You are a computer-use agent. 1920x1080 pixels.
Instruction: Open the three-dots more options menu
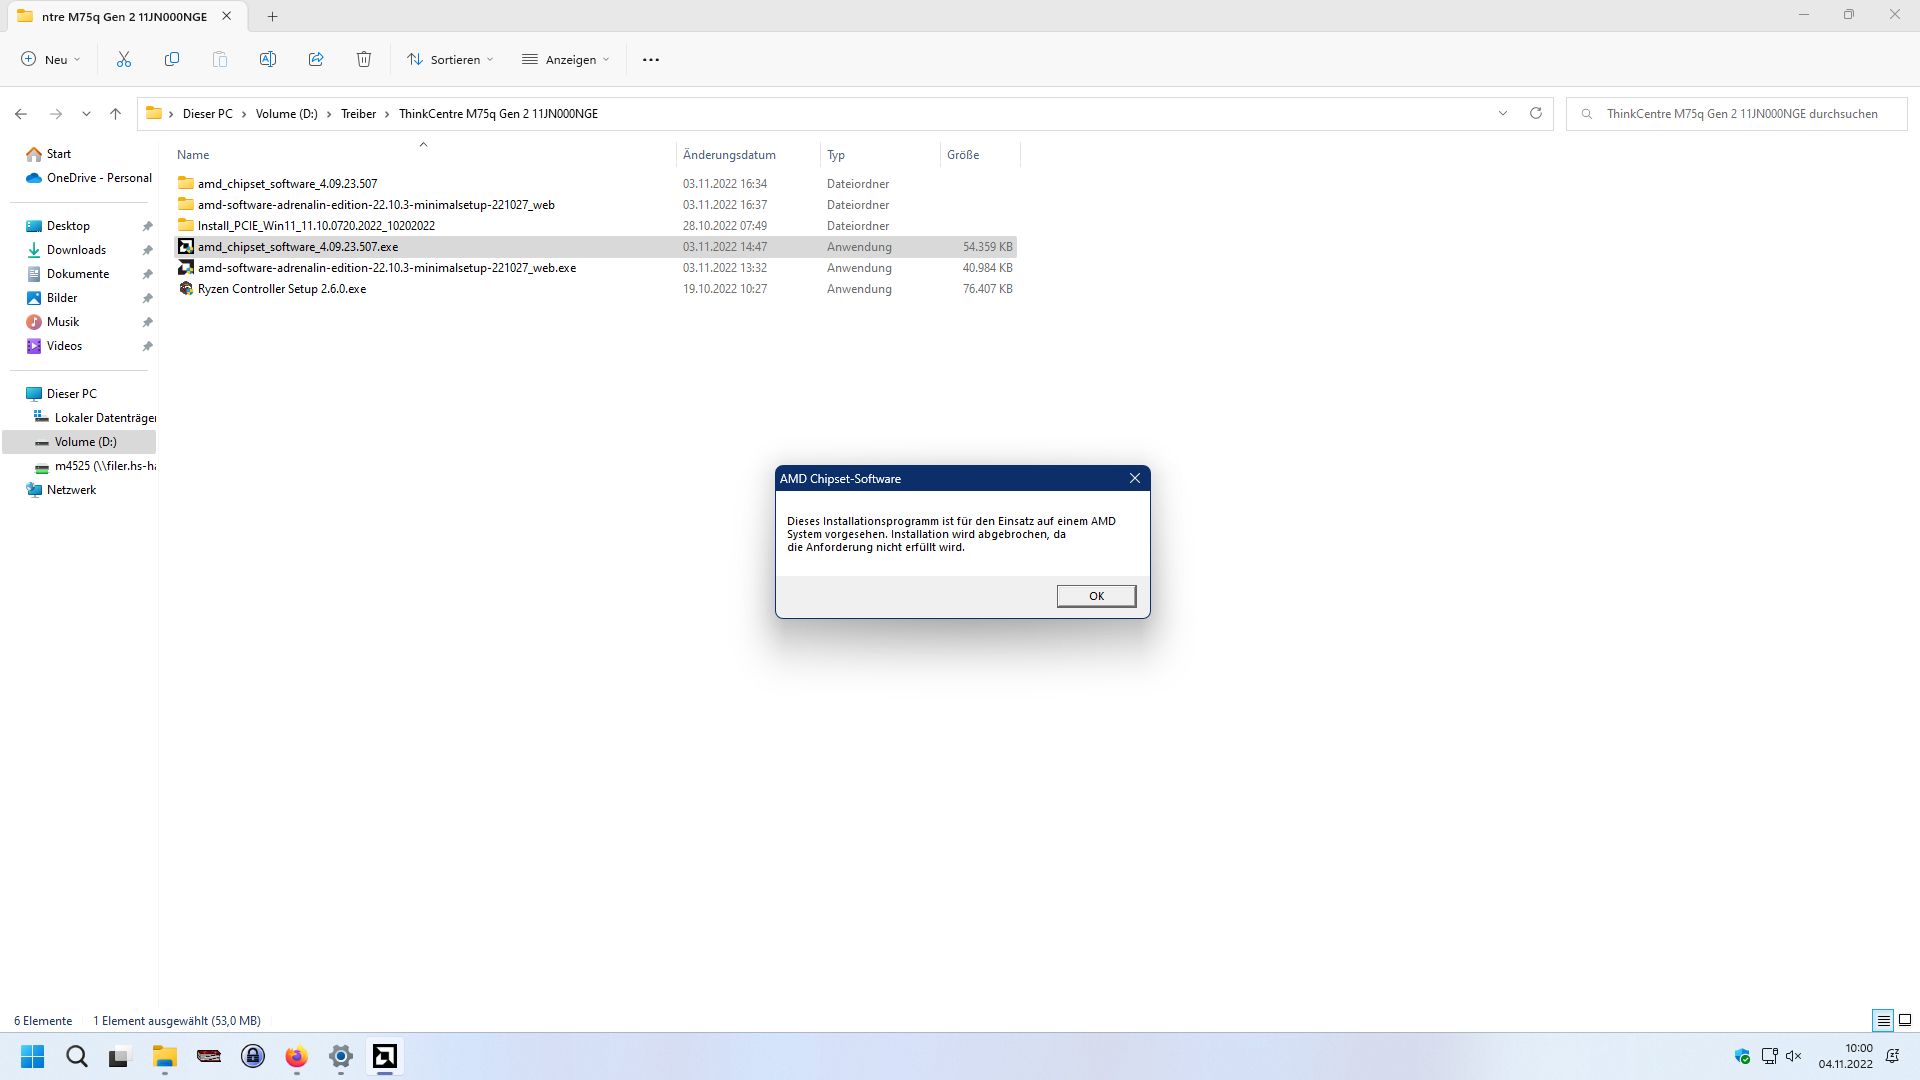click(651, 60)
